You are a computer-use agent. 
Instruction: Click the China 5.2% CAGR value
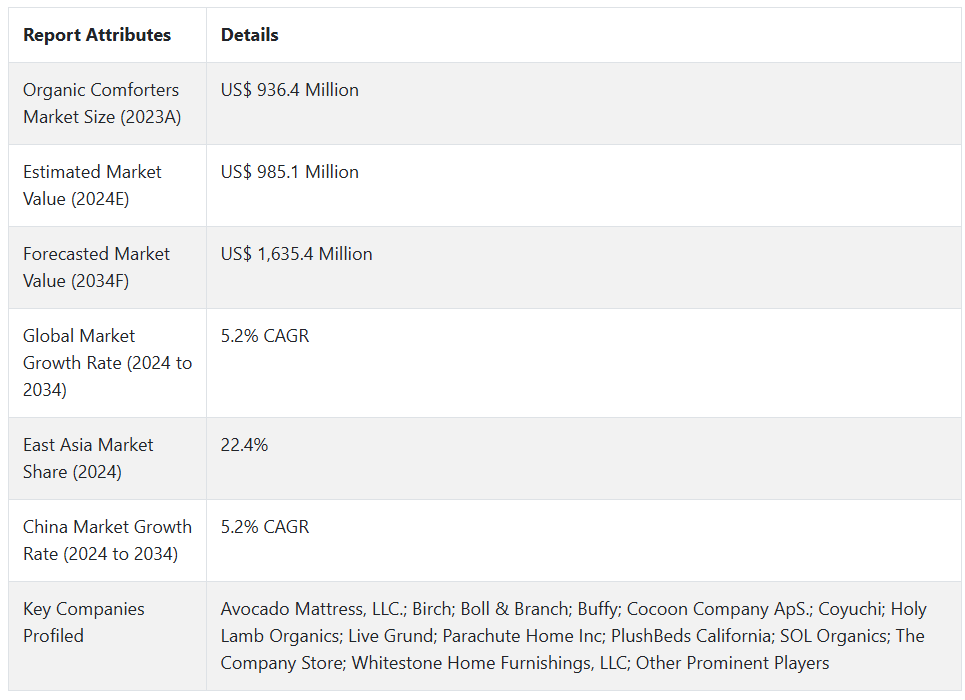point(265,527)
